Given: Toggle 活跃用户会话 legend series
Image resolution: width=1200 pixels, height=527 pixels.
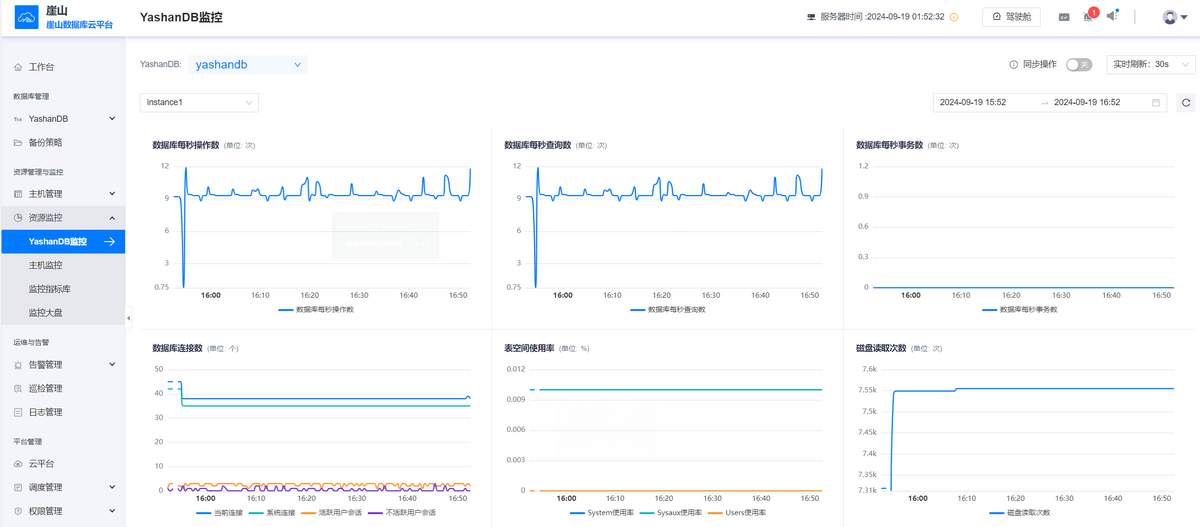Looking at the screenshot, I should [332, 512].
